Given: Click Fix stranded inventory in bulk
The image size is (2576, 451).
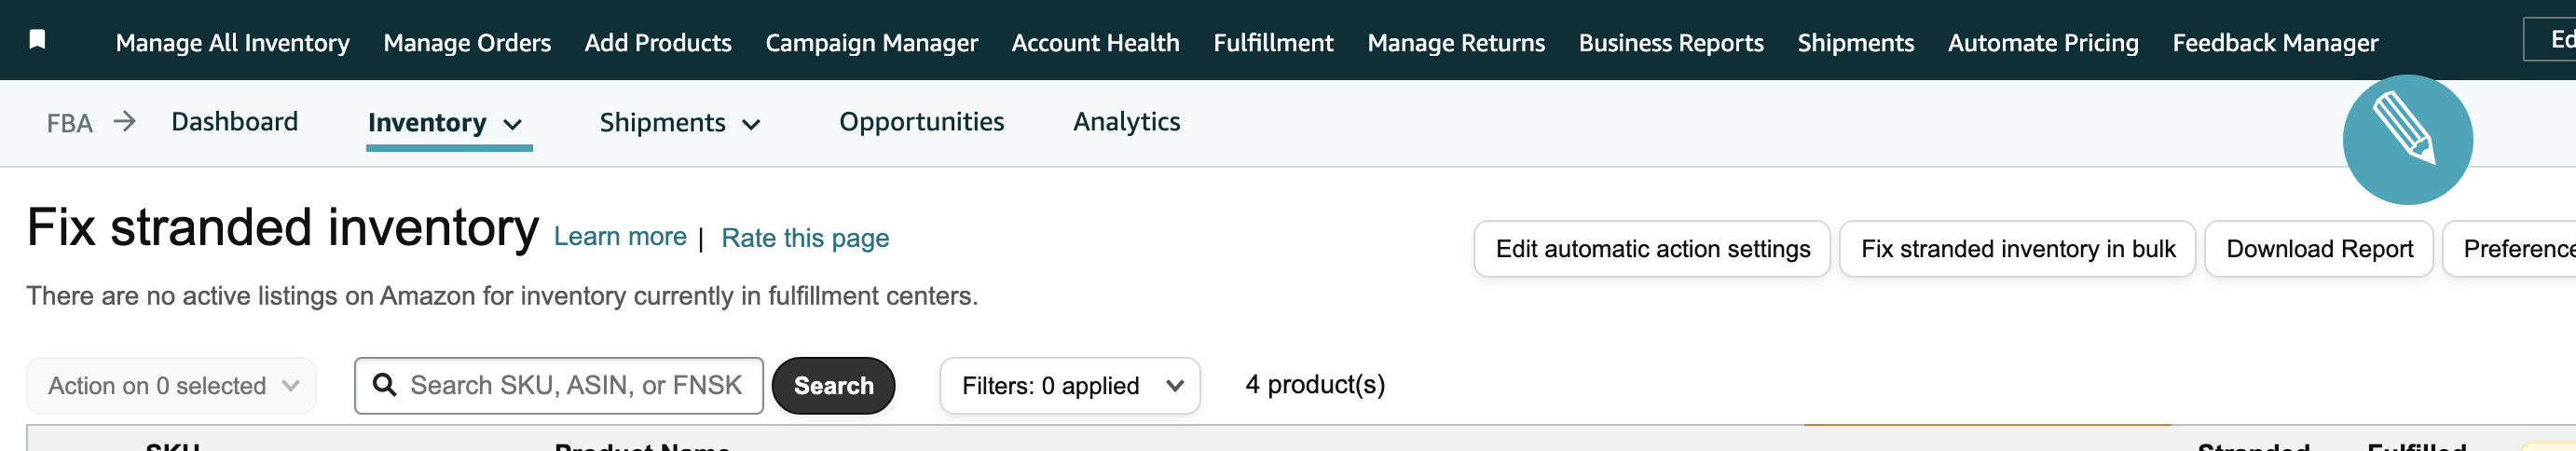Looking at the screenshot, I should [x=2017, y=249].
